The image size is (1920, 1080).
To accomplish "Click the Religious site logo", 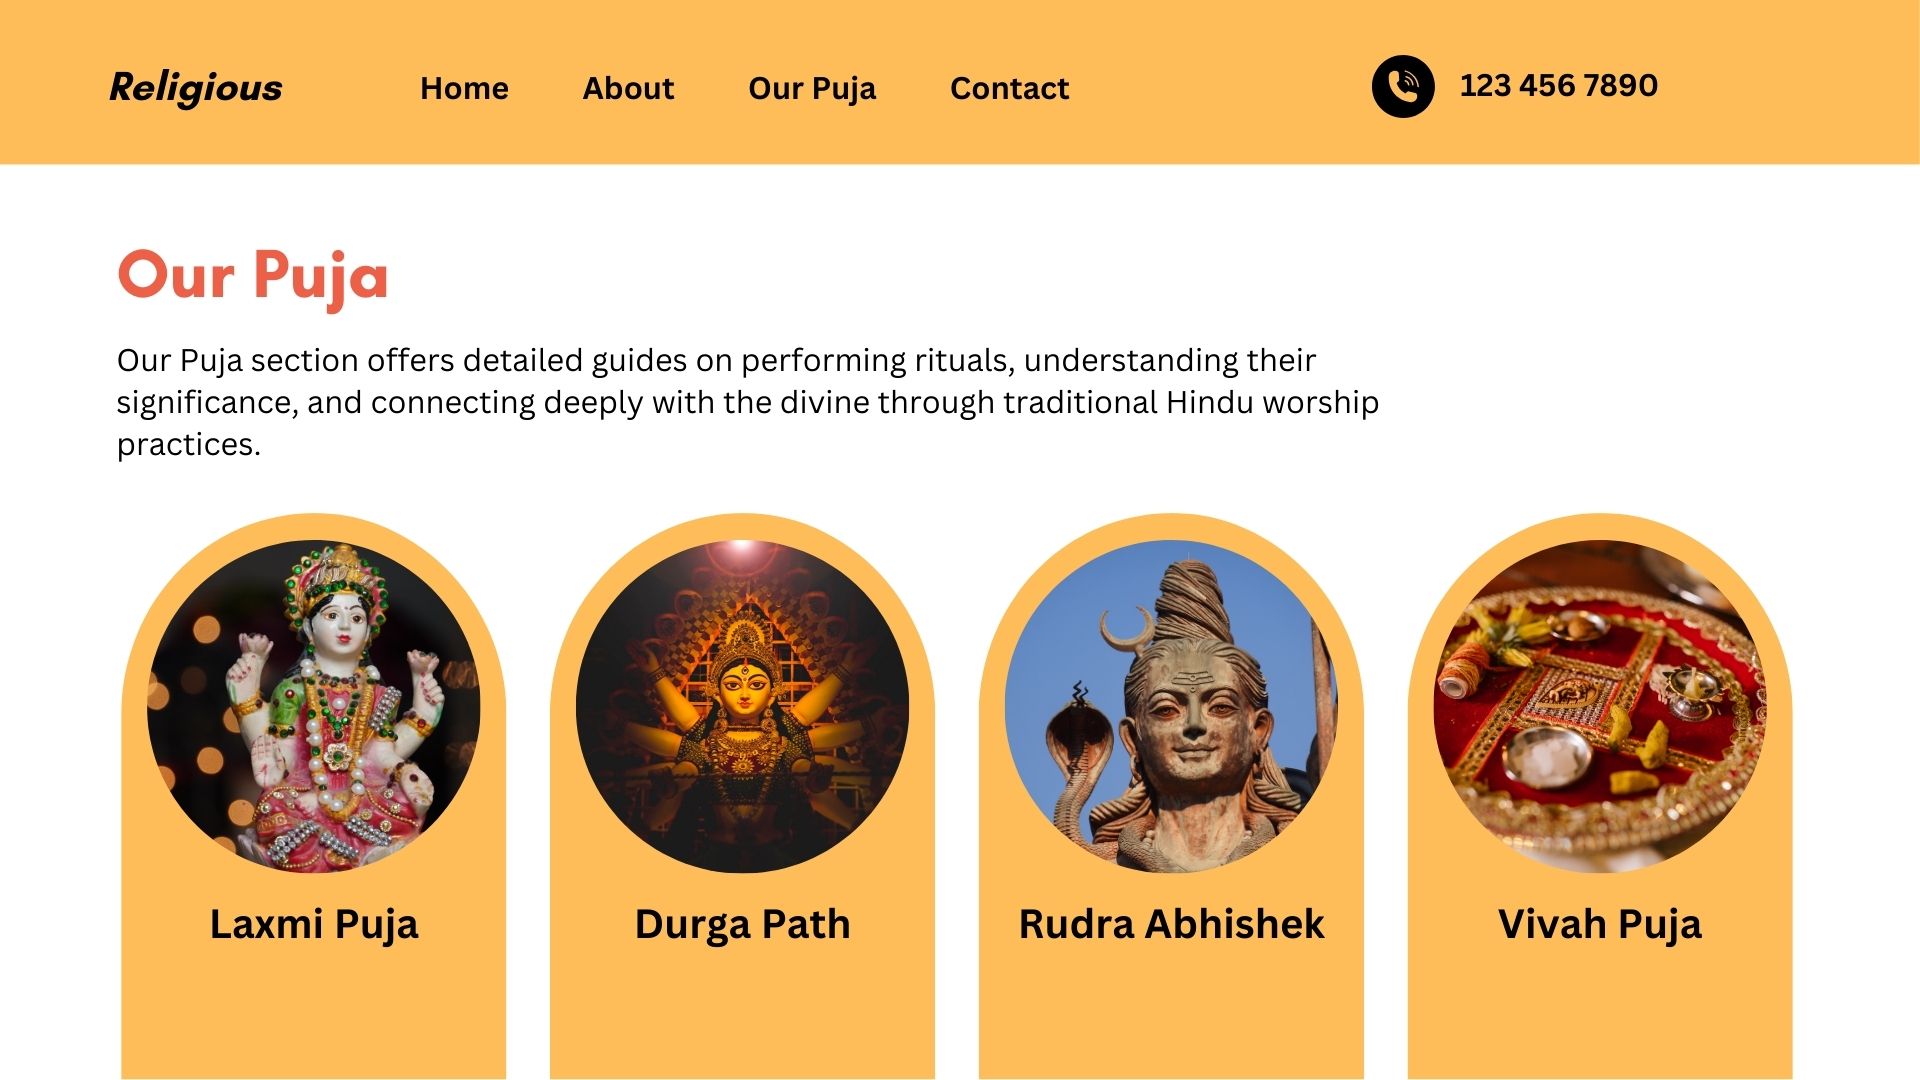I will [x=196, y=87].
